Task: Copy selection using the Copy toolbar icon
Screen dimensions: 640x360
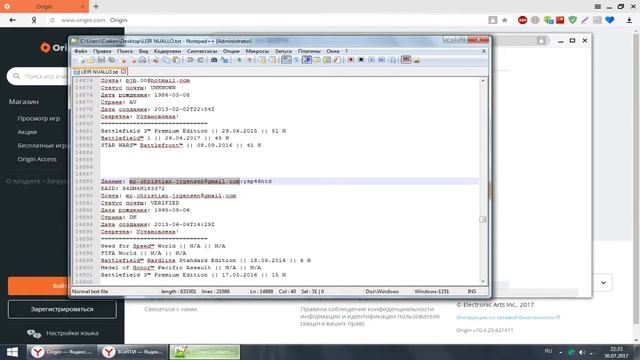Action: 166,60
